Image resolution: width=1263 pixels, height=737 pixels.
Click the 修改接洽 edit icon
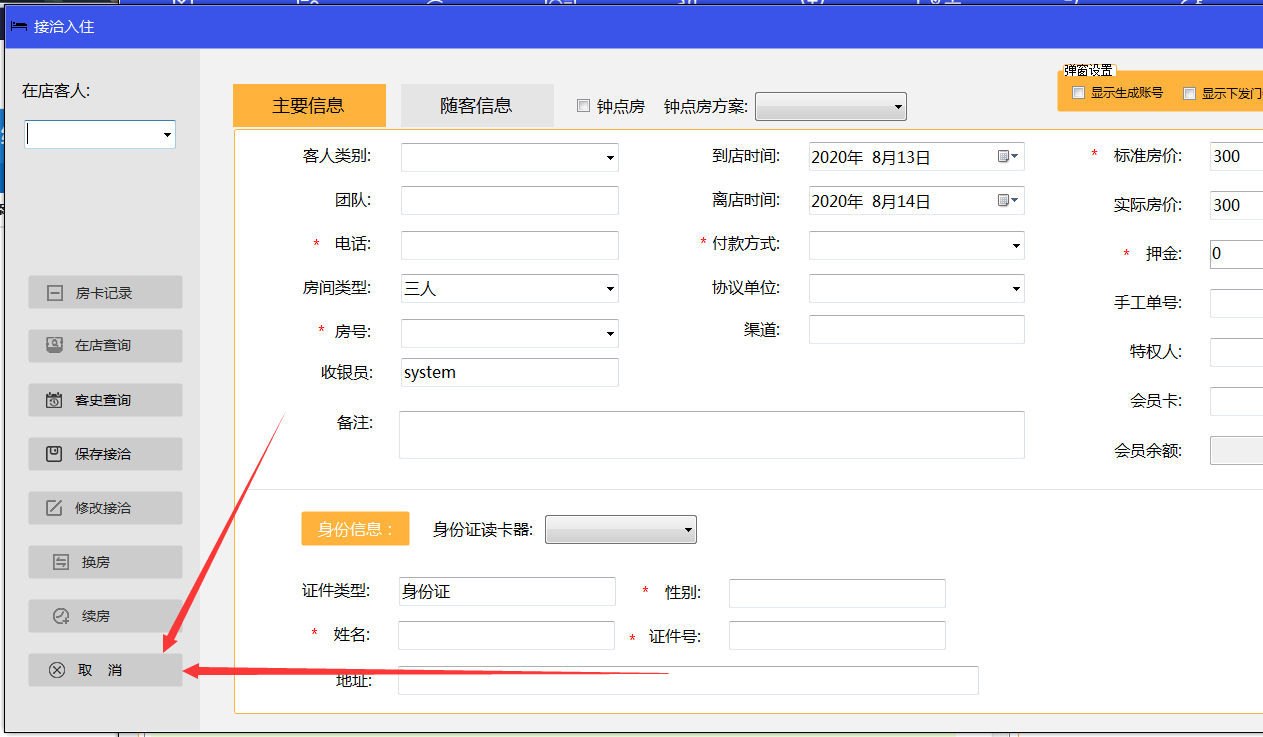click(x=55, y=508)
